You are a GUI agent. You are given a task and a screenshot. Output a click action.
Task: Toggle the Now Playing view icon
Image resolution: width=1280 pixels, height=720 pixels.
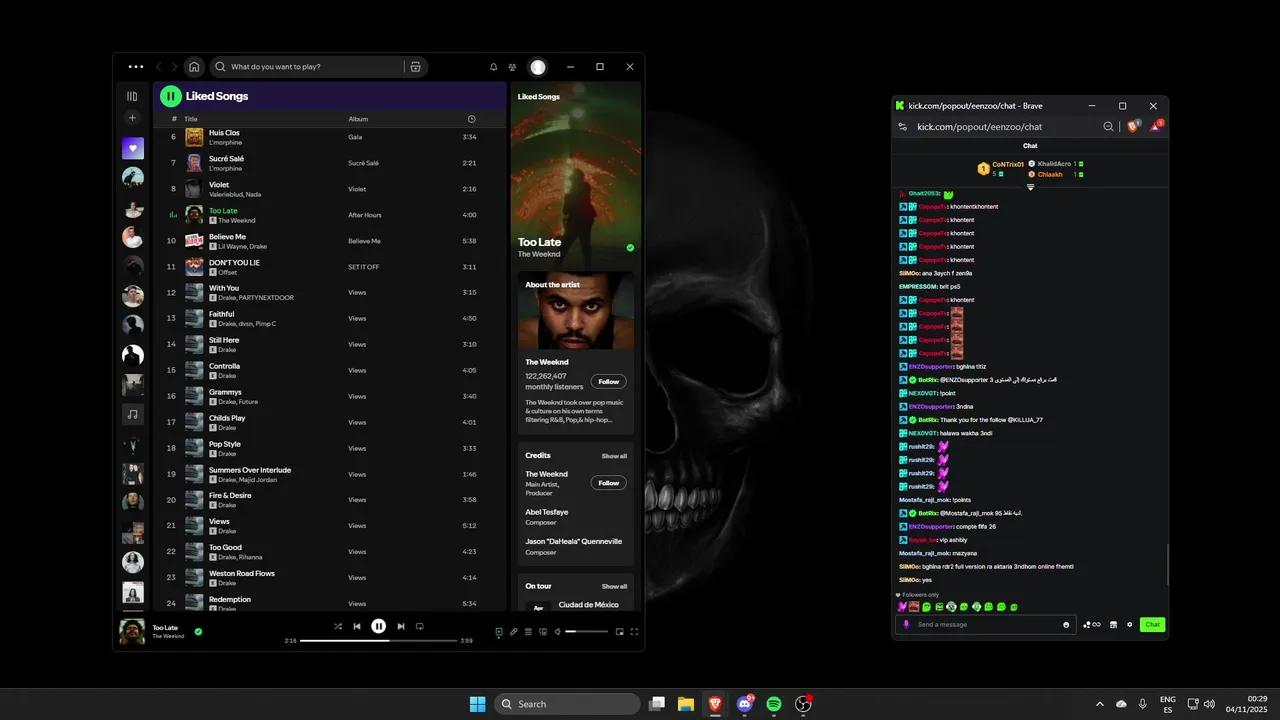[x=499, y=631]
